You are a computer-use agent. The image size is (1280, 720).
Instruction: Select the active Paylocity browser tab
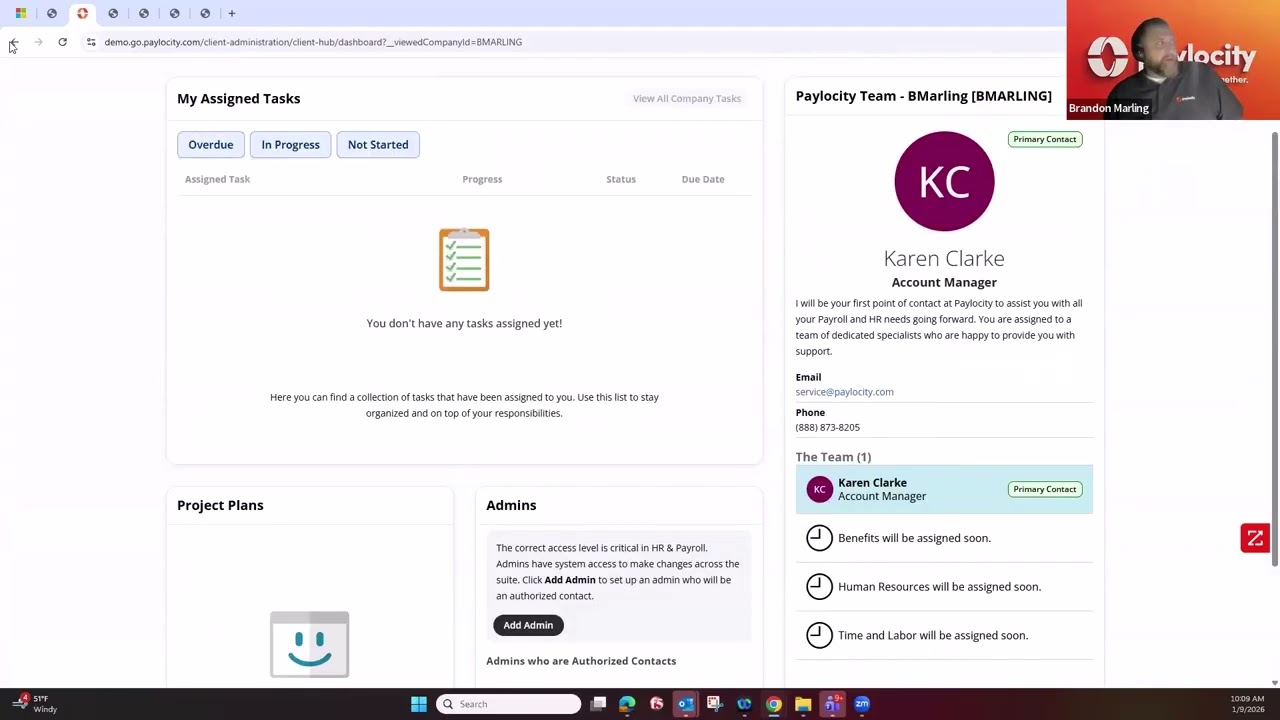(82, 13)
